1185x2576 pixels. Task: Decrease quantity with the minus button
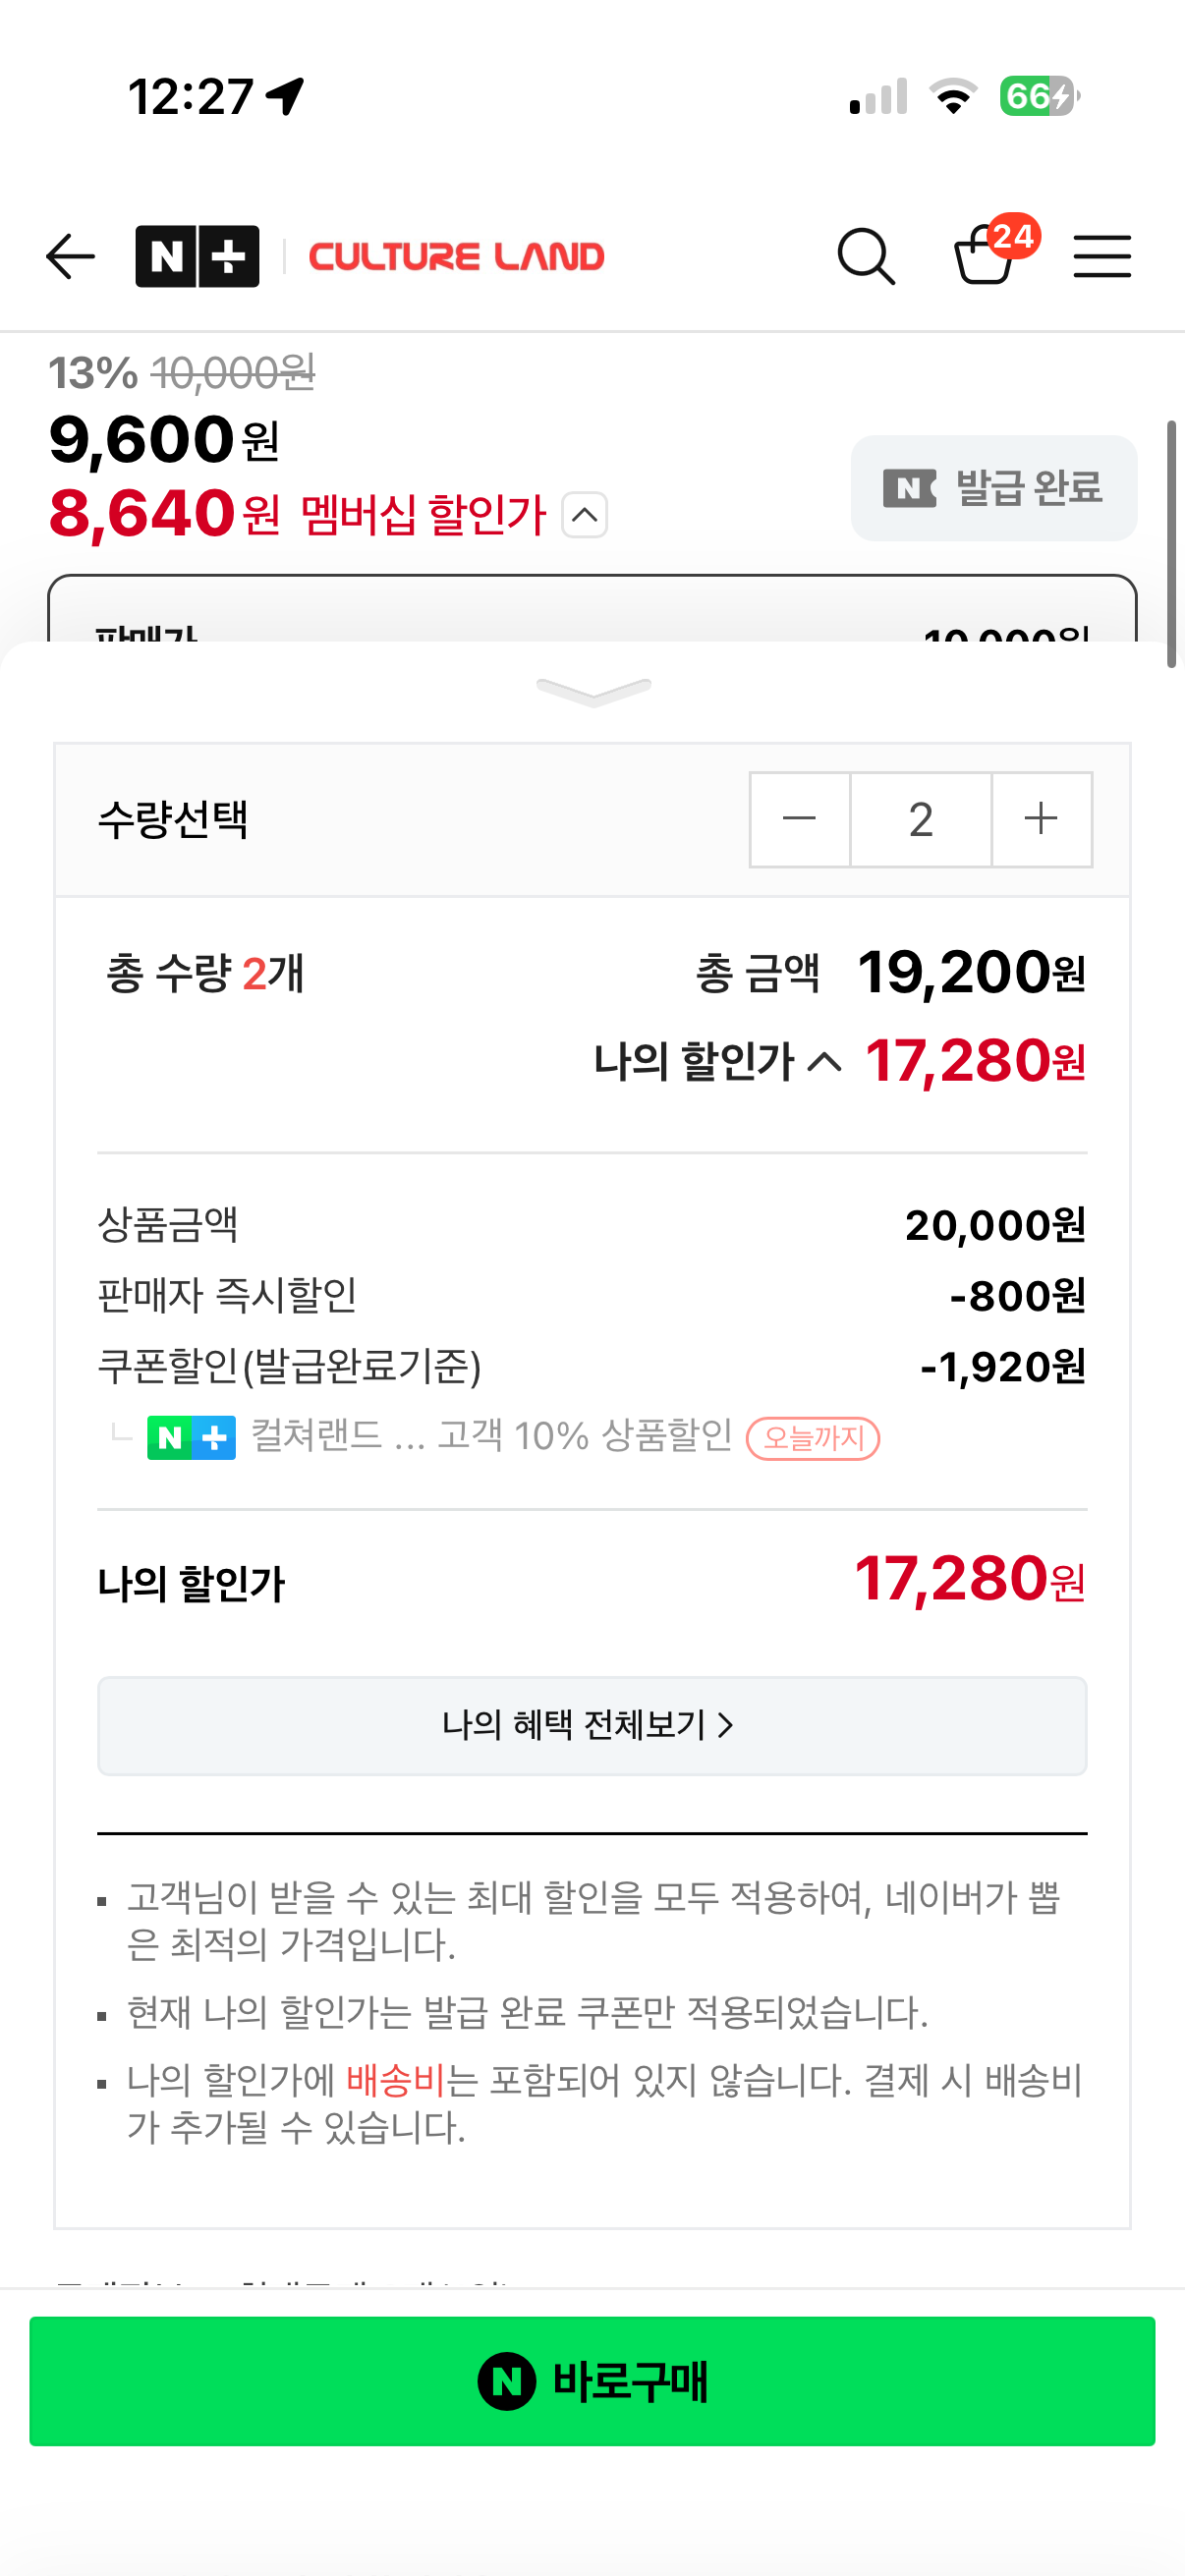click(799, 819)
